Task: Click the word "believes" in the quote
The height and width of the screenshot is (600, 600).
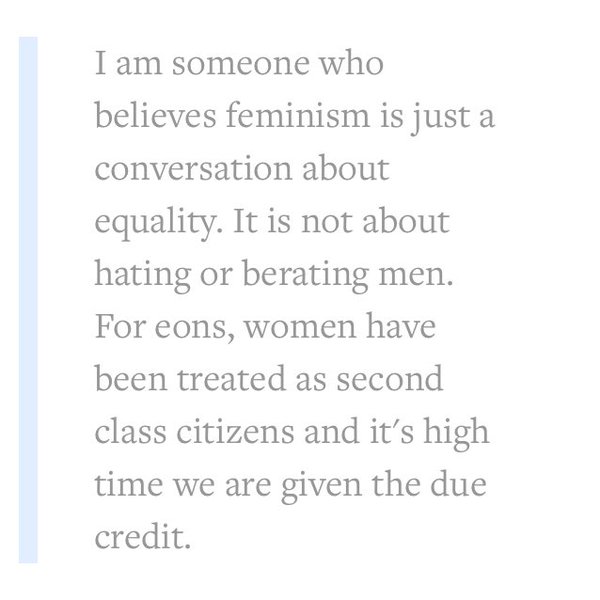Action: pyautogui.click(x=155, y=114)
